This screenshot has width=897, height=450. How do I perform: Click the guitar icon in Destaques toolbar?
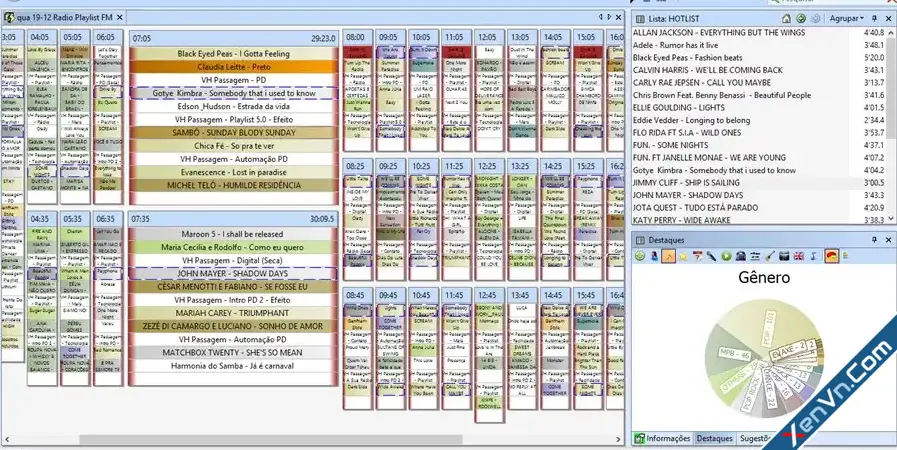[x=769, y=256]
